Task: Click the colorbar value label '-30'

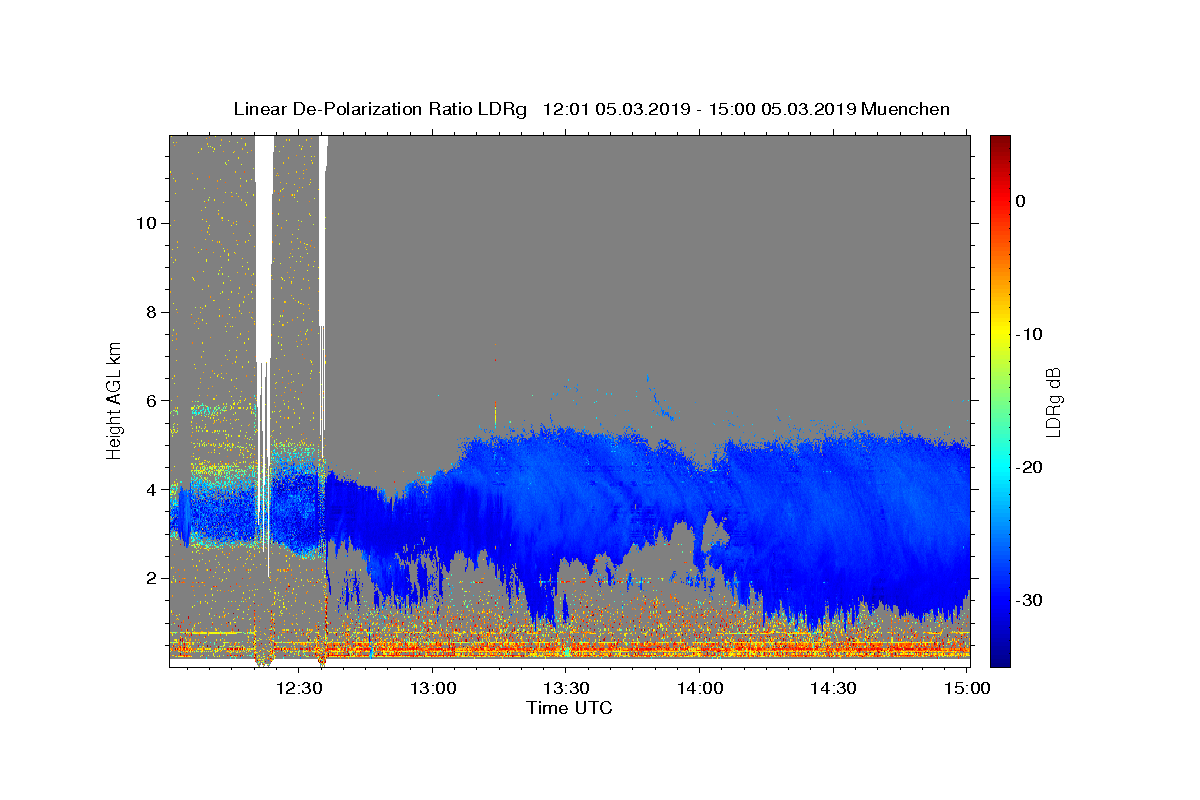Action: point(1030,600)
